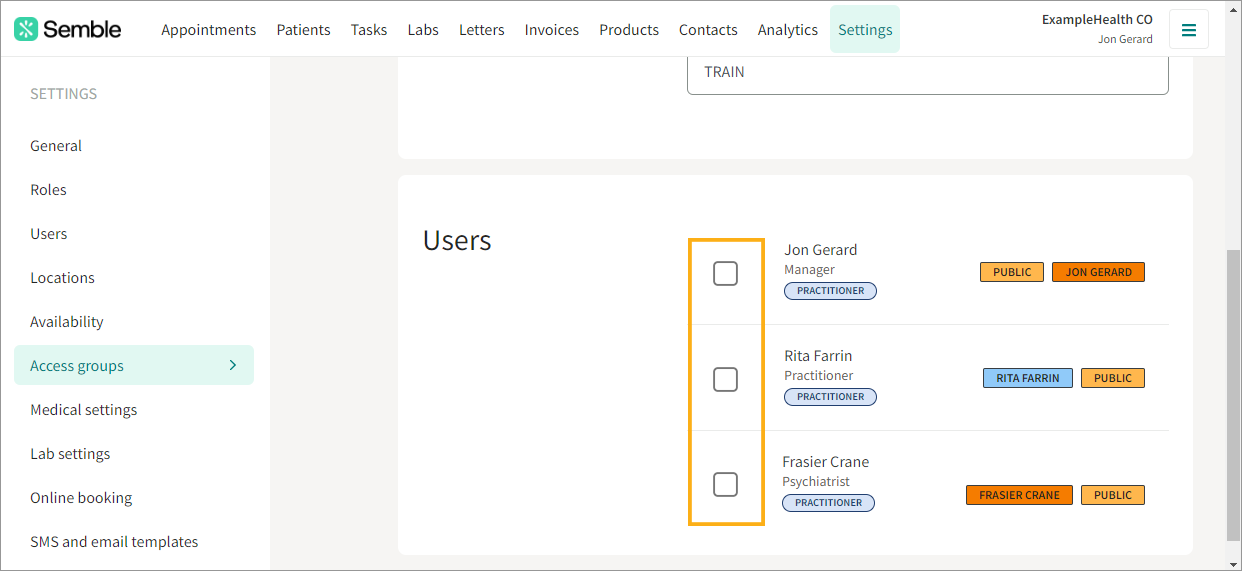Tick the checkbox for Jon Gerard
Viewport: 1242px width, 571px height.
[725, 273]
